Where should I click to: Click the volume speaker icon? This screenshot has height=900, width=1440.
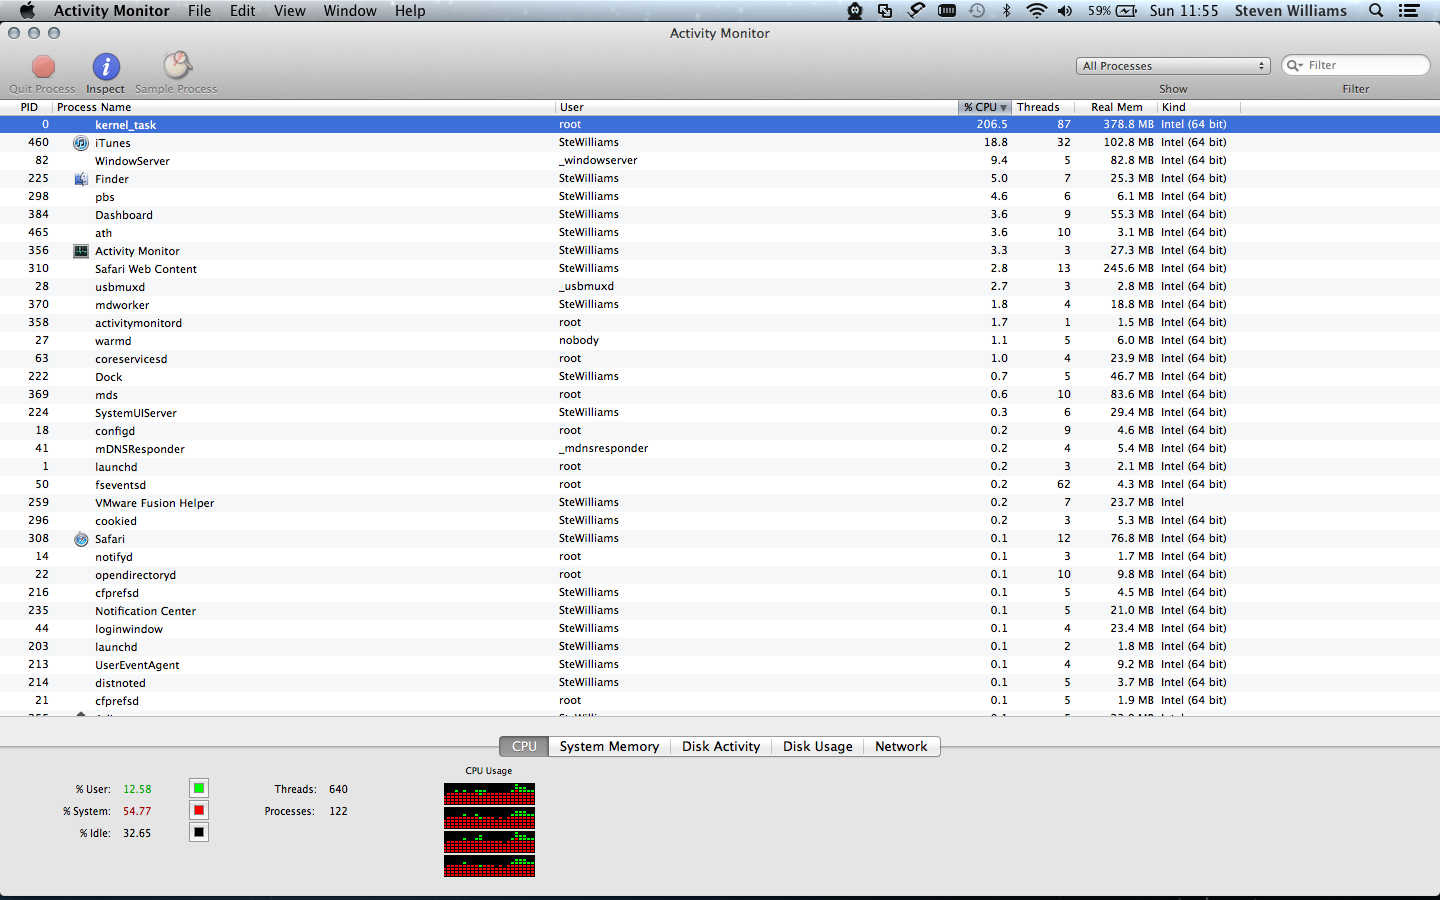1065,11
